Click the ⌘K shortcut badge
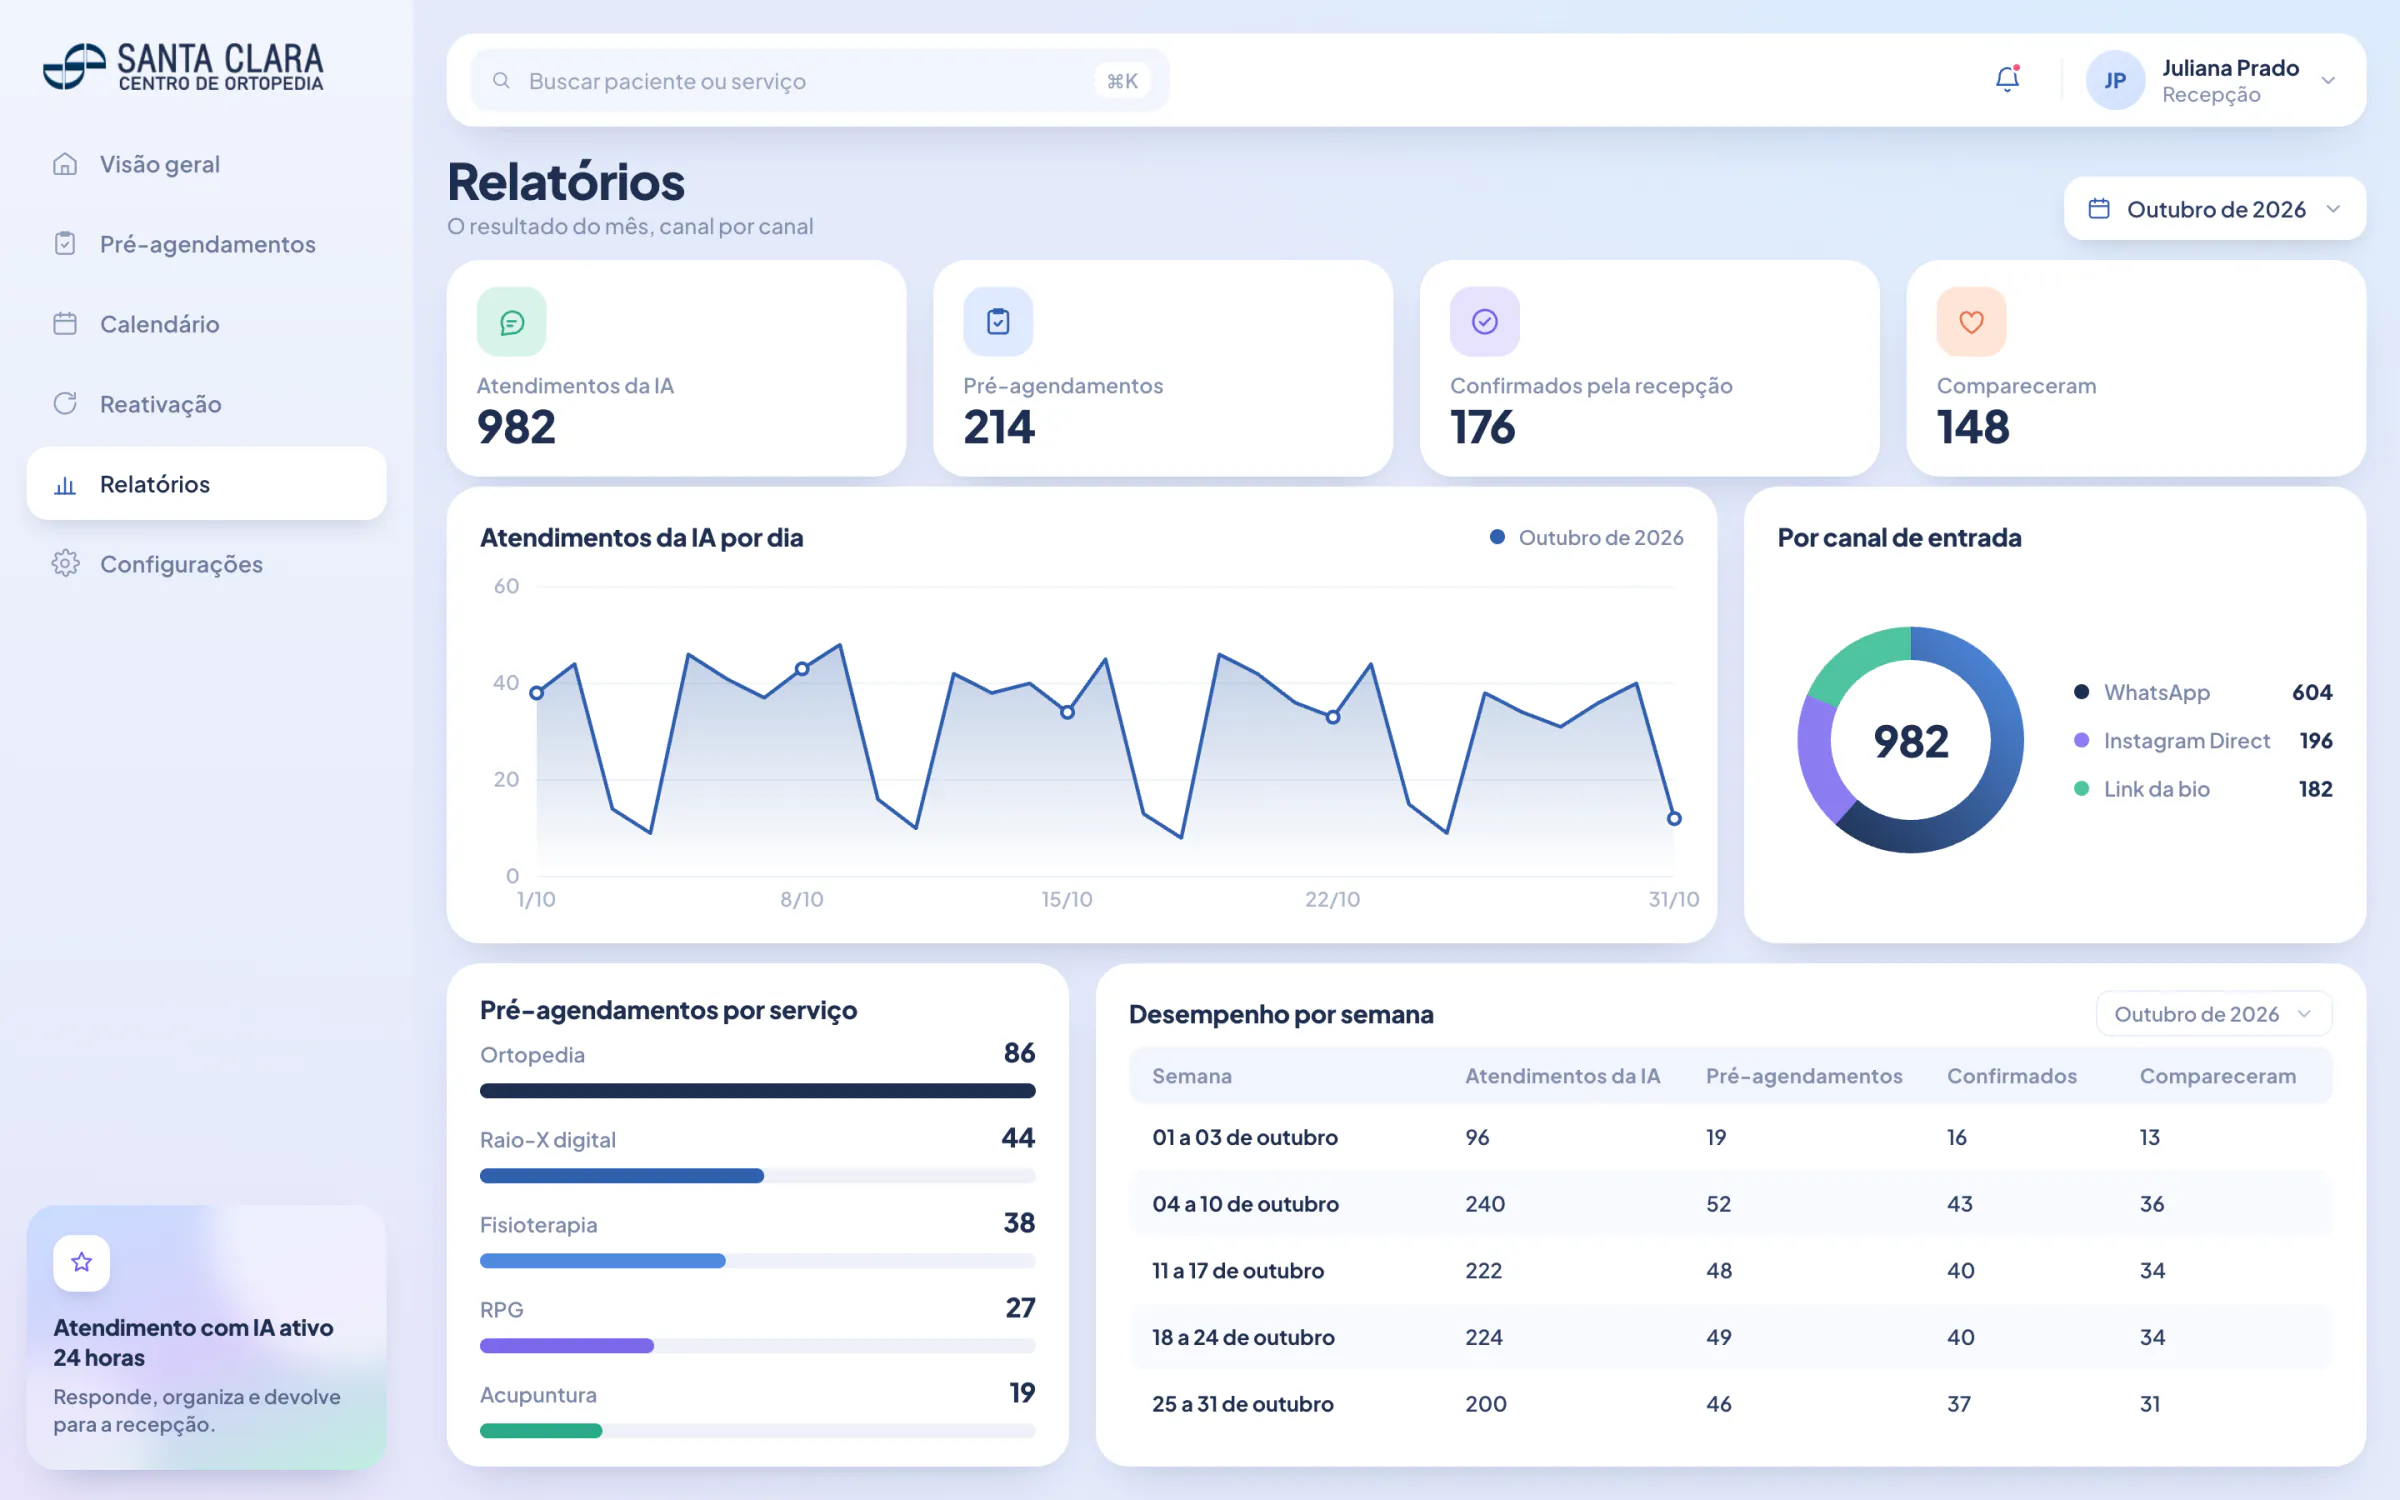This screenshot has width=2400, height=1500. pyautogui.click(x=1122, y=81)
